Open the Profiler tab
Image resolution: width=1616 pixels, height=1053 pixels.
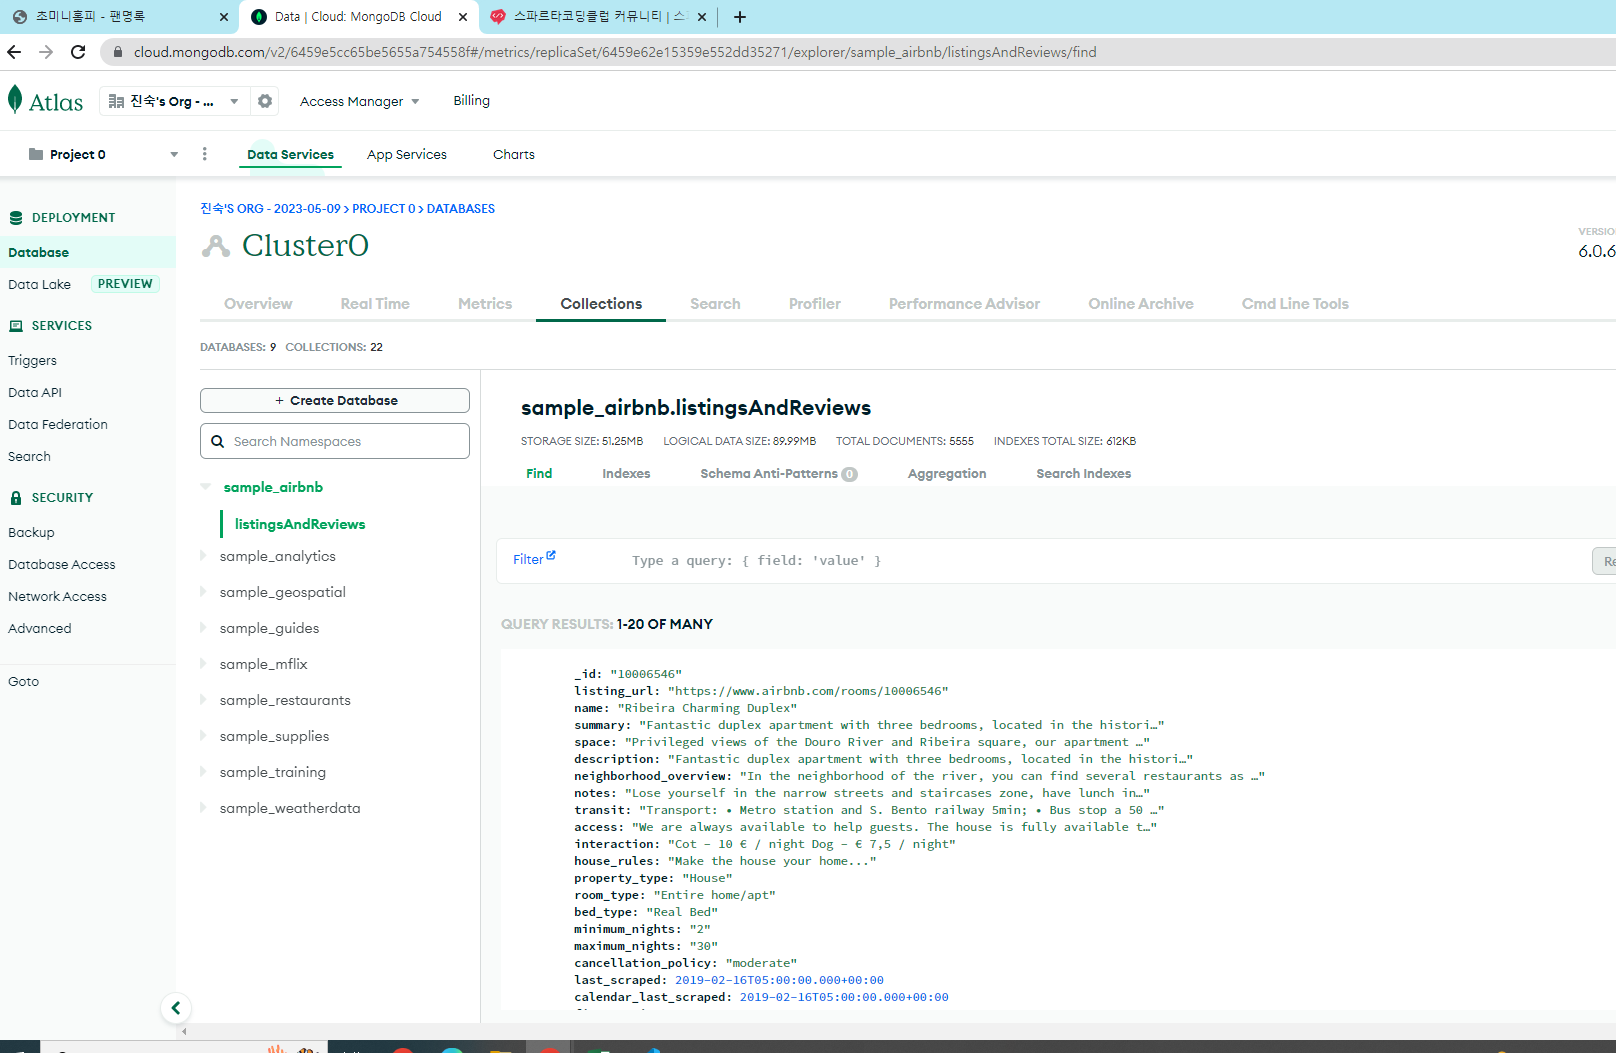pos(815,303)
